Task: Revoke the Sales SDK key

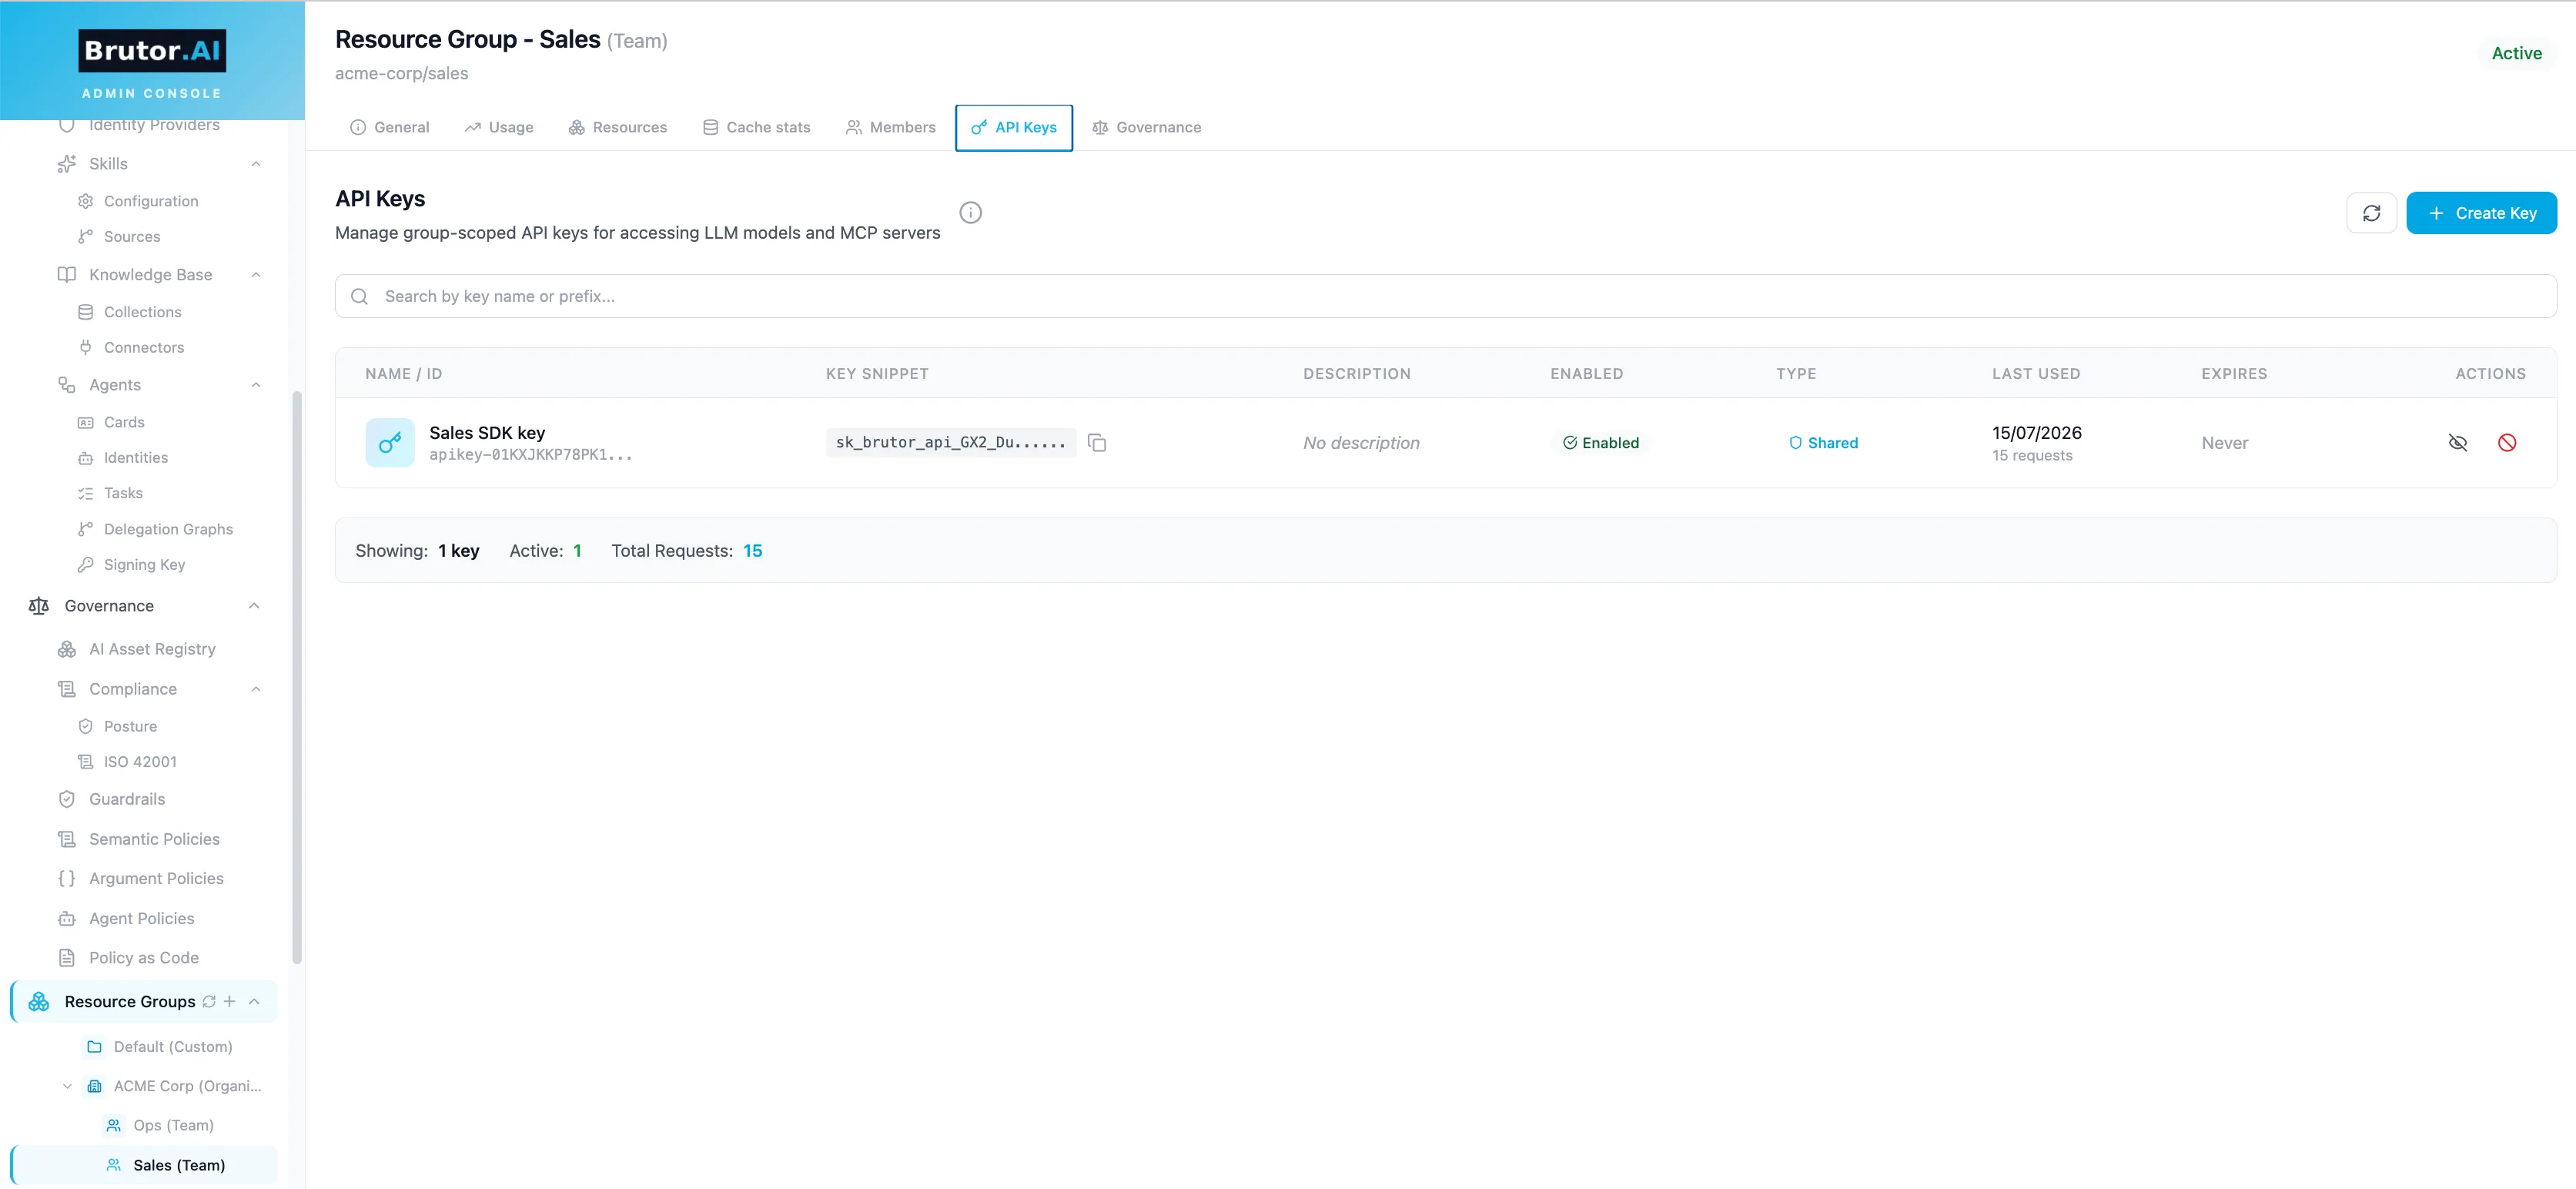Action: 2506,443
